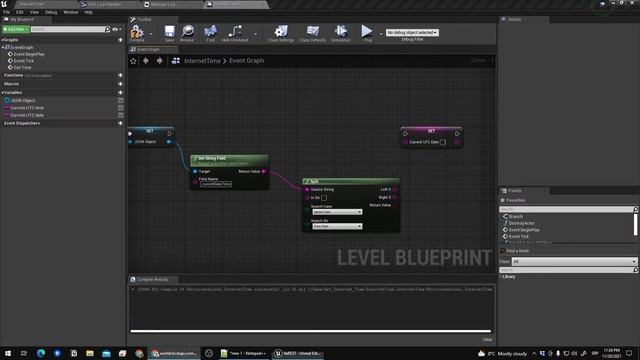Add a new function with plus icon
The image size is (640, 360).
[120, 76]
